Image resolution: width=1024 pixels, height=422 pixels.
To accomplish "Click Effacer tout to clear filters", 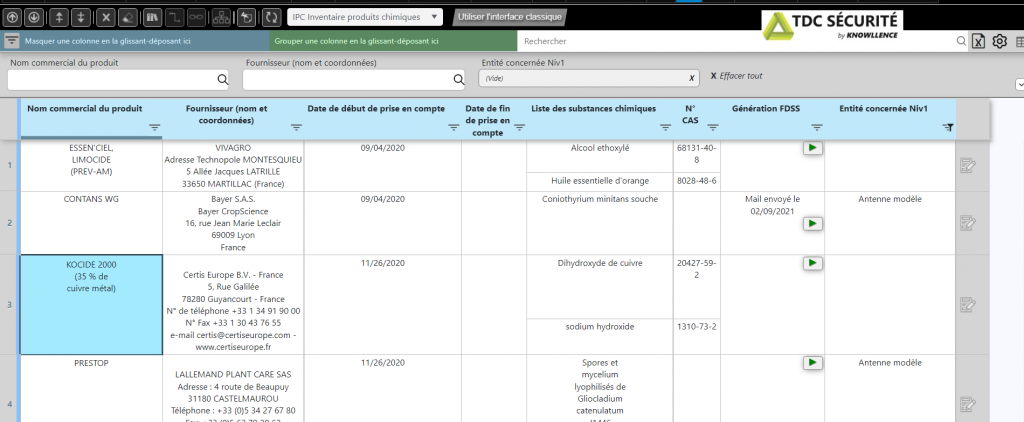I will 736,76.
